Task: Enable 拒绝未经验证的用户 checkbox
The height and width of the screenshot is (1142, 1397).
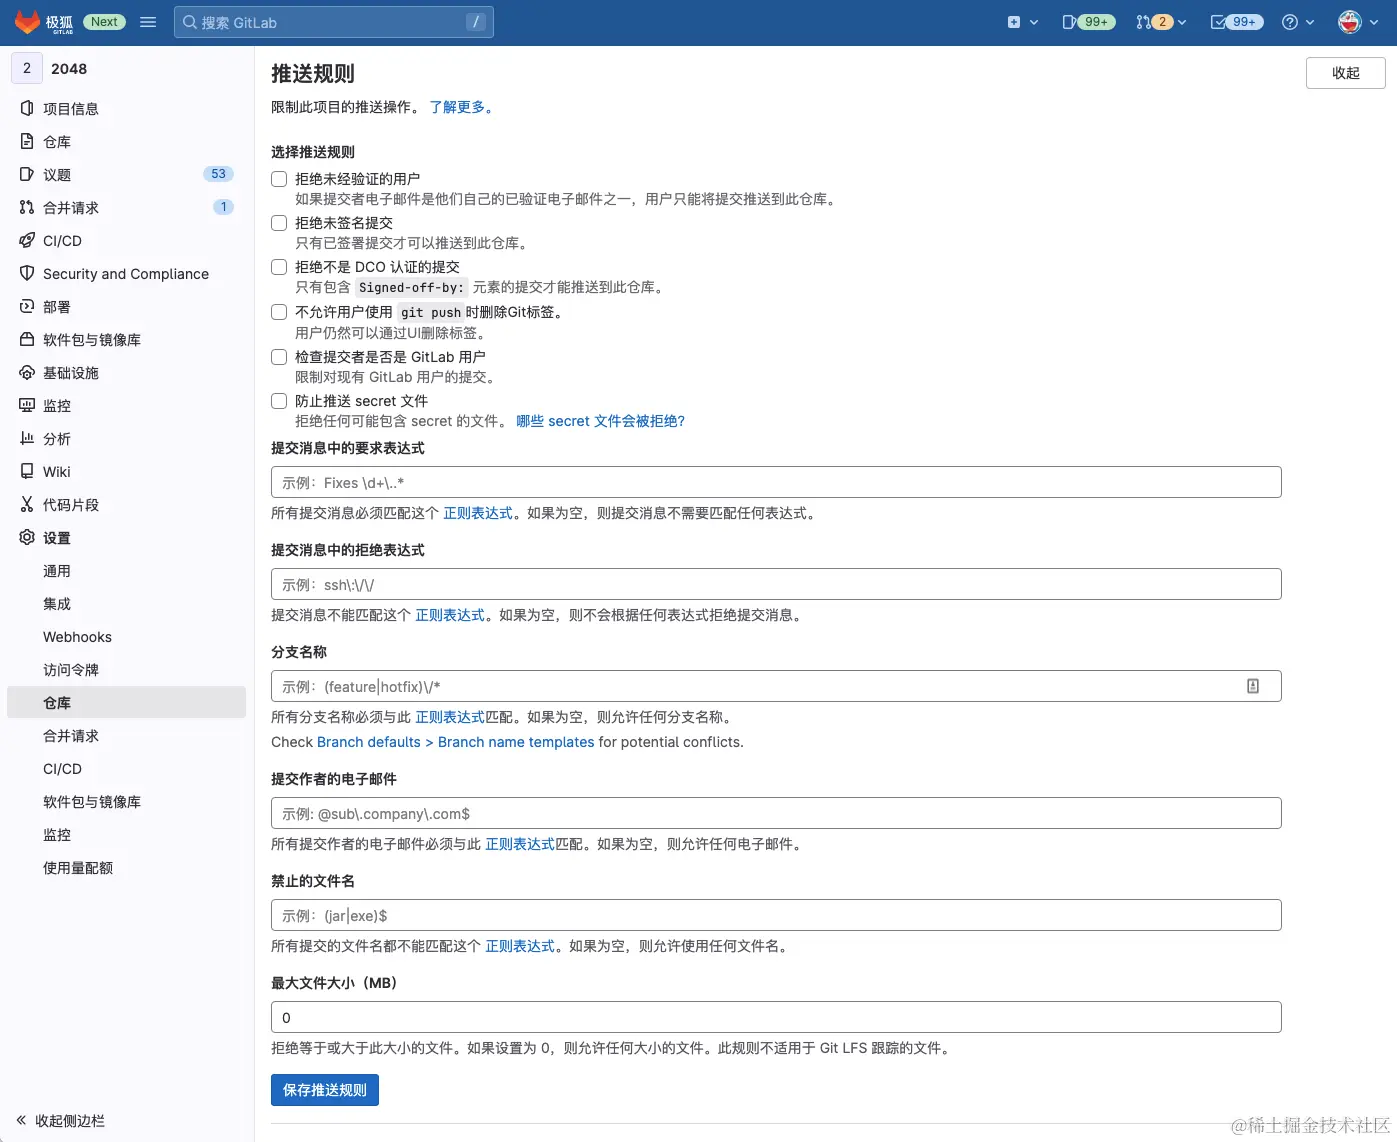Action: coord(279,179)
